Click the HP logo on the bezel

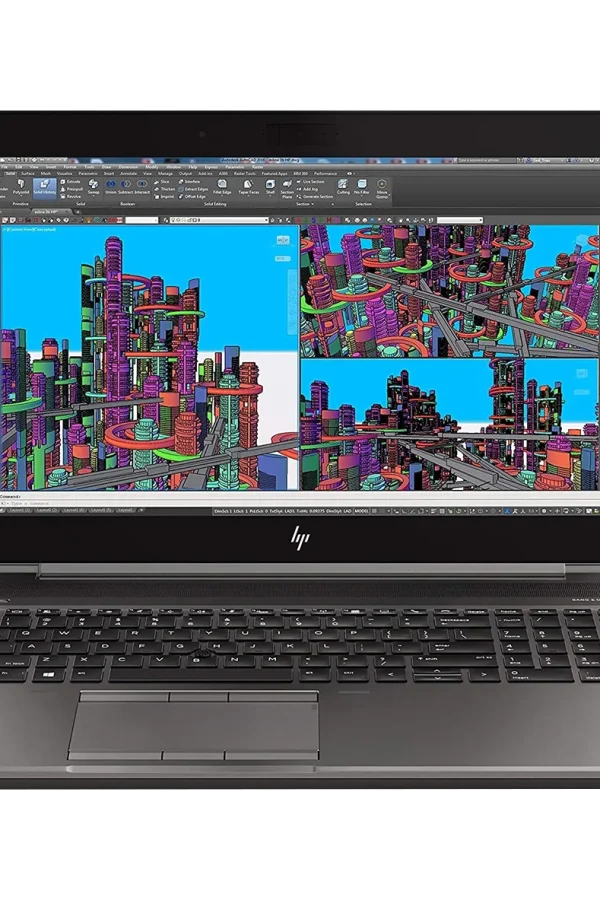(x=300, y=538)
